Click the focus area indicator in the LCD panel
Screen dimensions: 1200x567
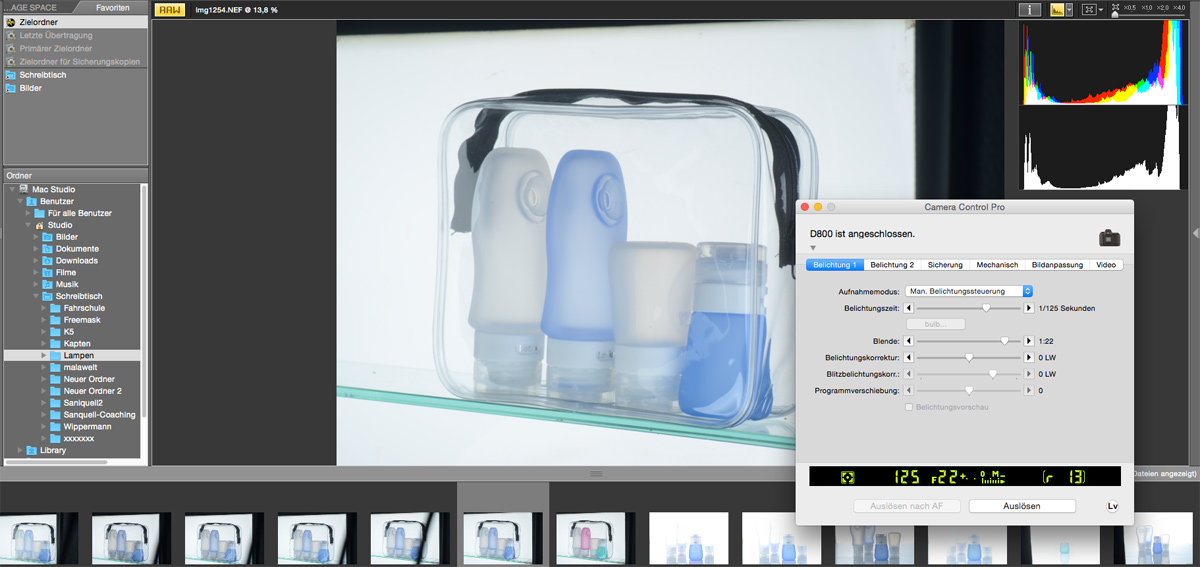tap(847, 477)
